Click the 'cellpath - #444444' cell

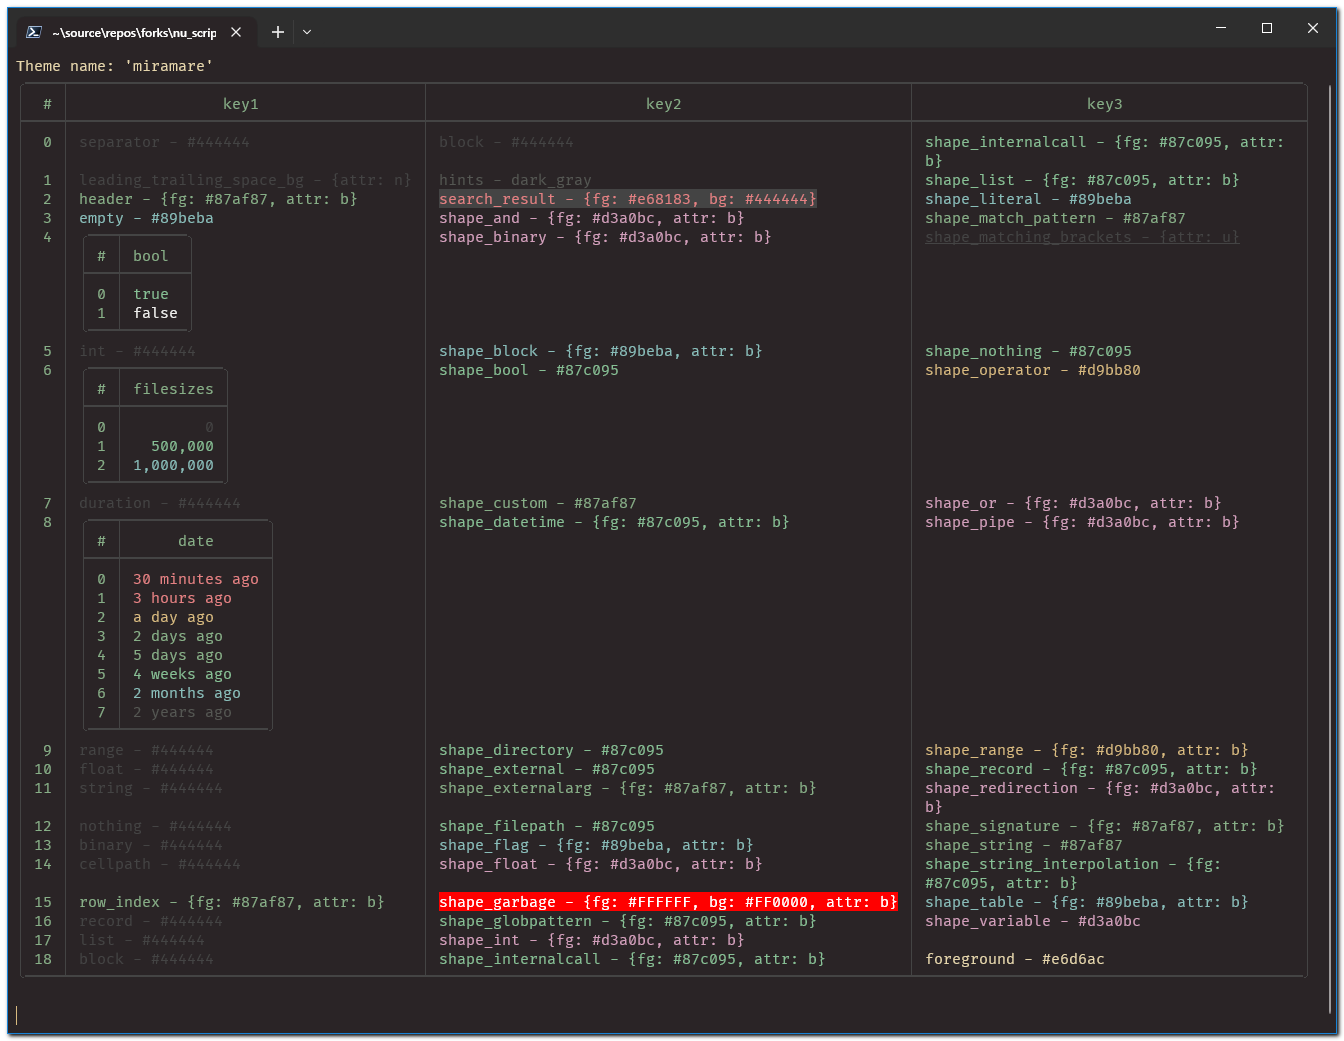(160, 864)
